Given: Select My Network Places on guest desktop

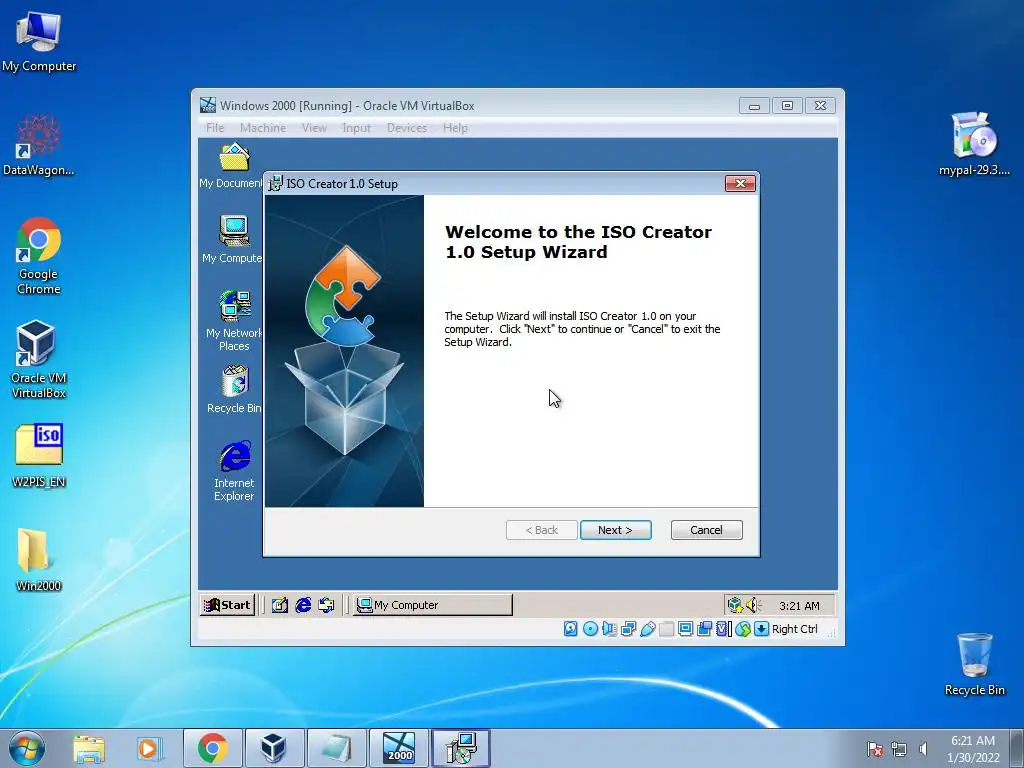Looking at the screenshot, I should click(x=234, y=321).
